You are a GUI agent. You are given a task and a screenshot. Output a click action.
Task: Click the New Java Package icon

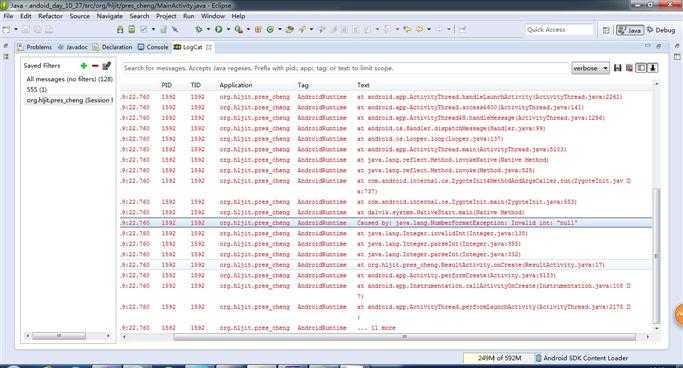tap(258, 29)
